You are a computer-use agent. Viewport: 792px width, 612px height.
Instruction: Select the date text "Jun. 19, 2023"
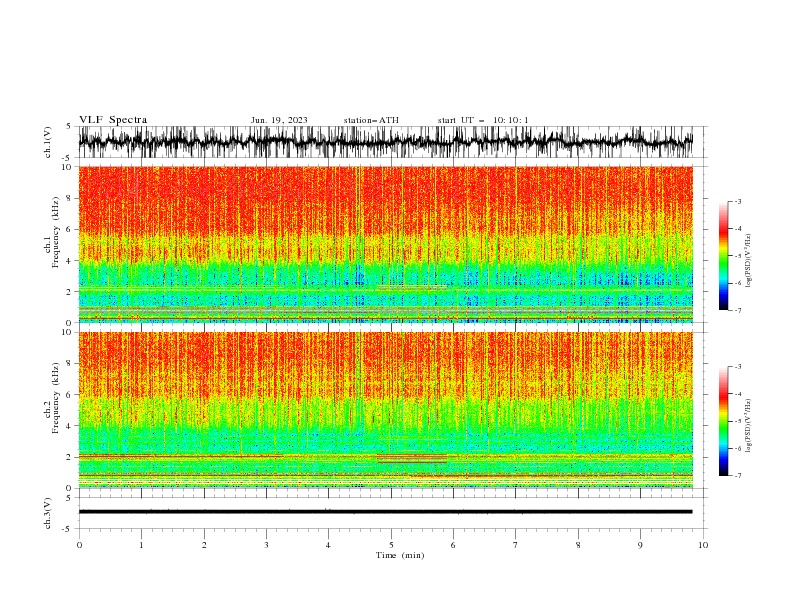tap(279, 120)
